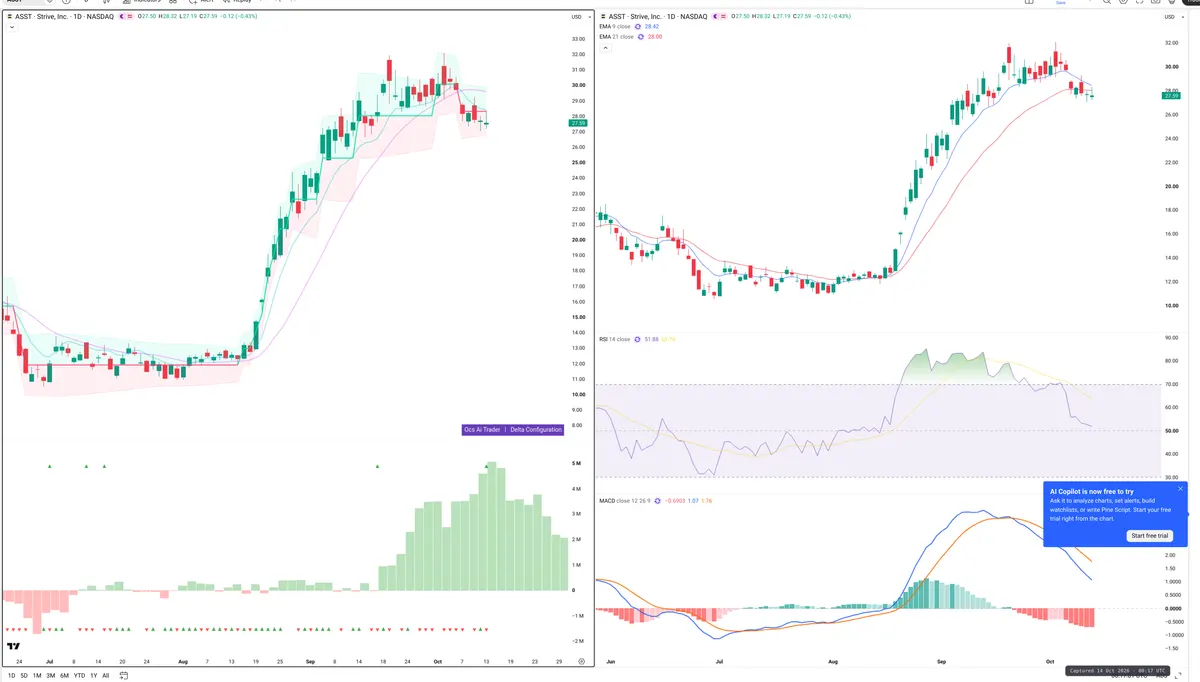The image size is (1200, 682).
Task: Select the EMA 9 close legend label
Action: tap(616, 27)
